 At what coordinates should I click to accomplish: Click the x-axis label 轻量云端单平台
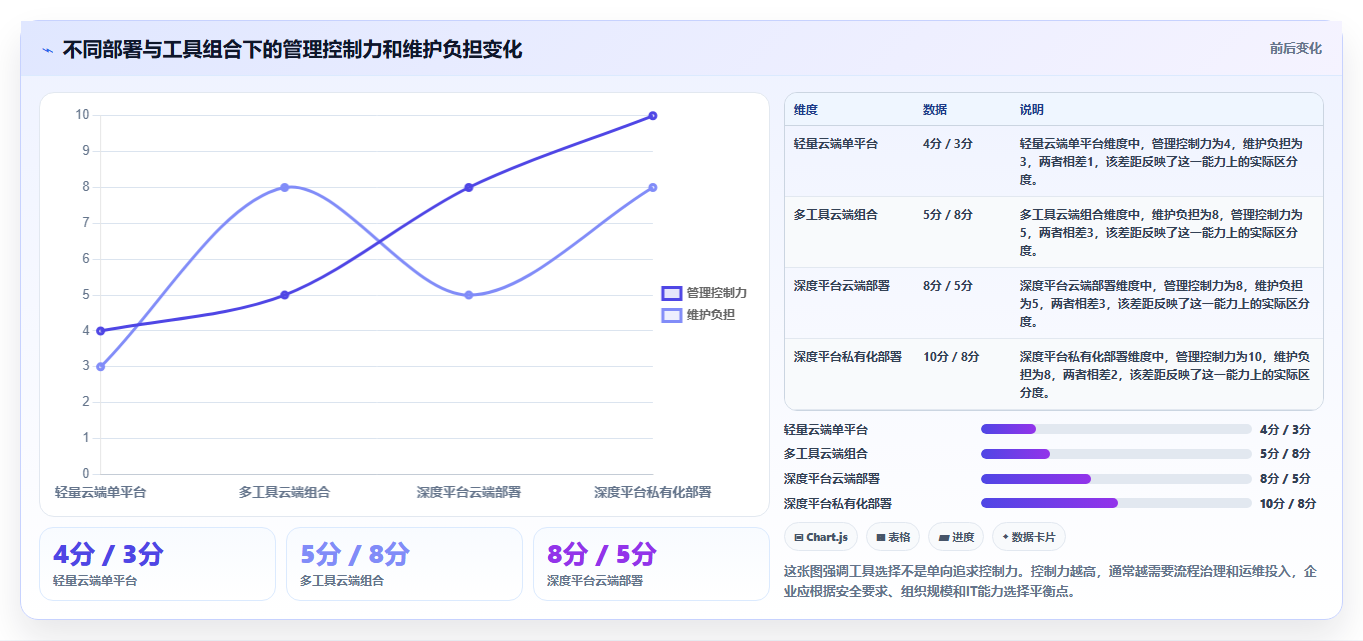click(x=100, y=492)
